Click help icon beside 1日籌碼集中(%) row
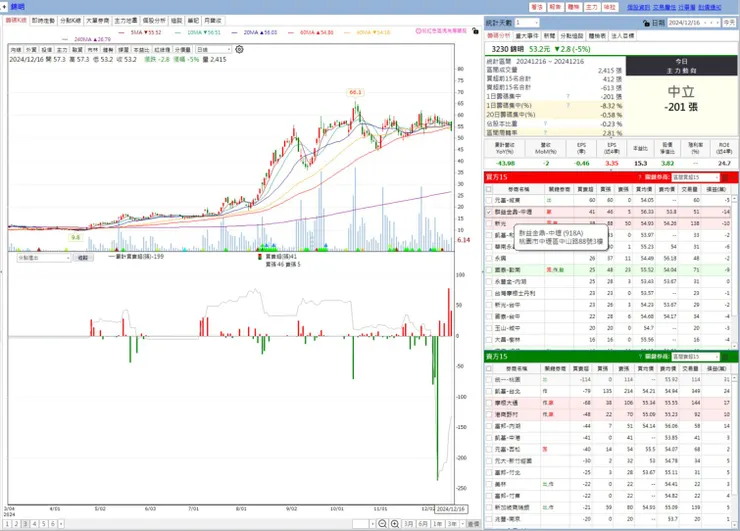 [568, 105]
